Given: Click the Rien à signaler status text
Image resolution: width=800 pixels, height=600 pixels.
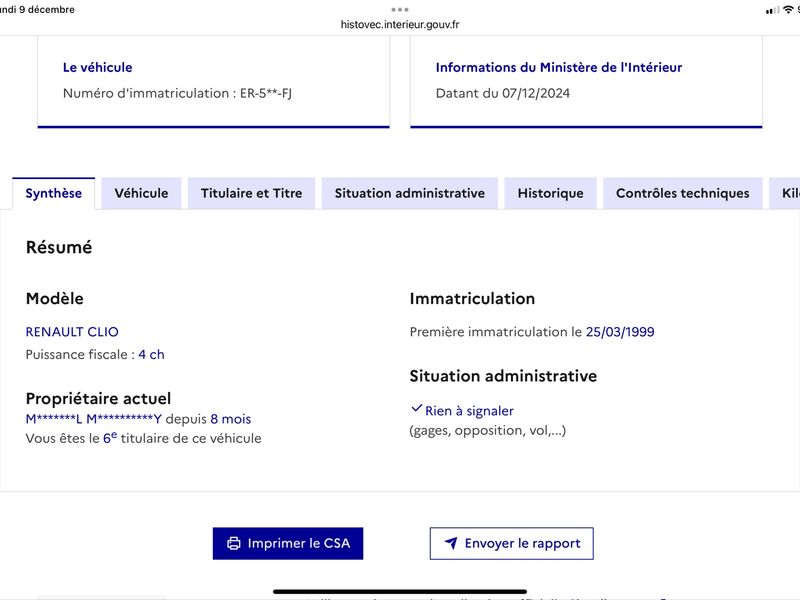Looking at the screenshot, I should (x=469, y=411).
